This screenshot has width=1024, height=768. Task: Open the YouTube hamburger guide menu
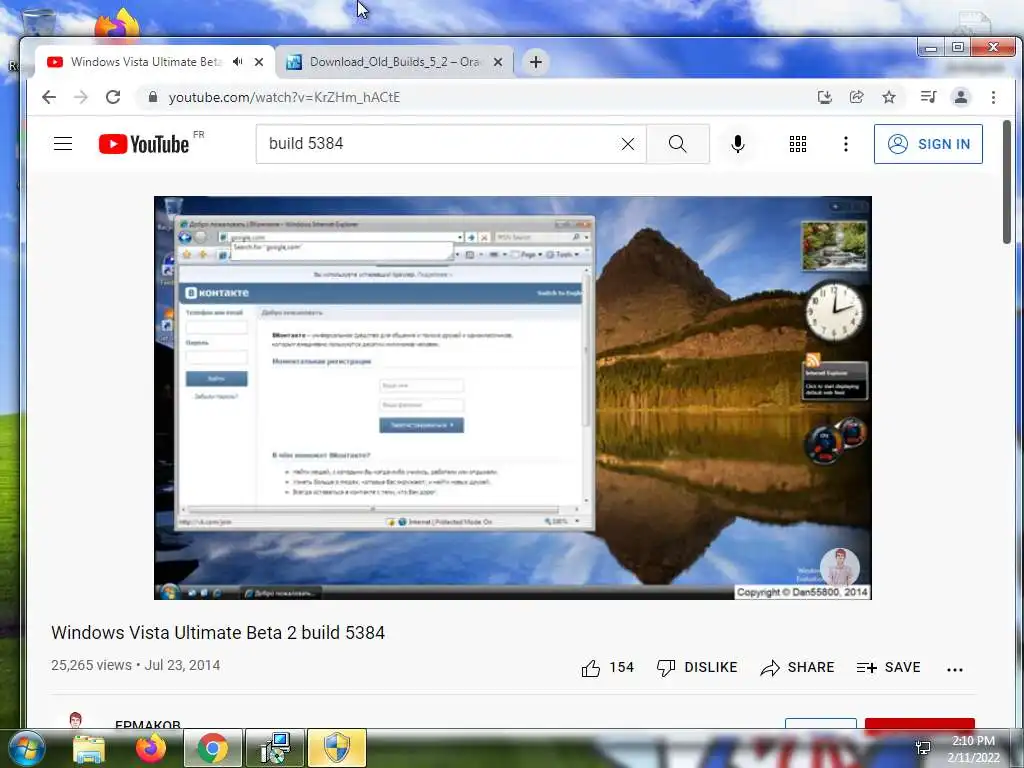(x=63, y=144)
